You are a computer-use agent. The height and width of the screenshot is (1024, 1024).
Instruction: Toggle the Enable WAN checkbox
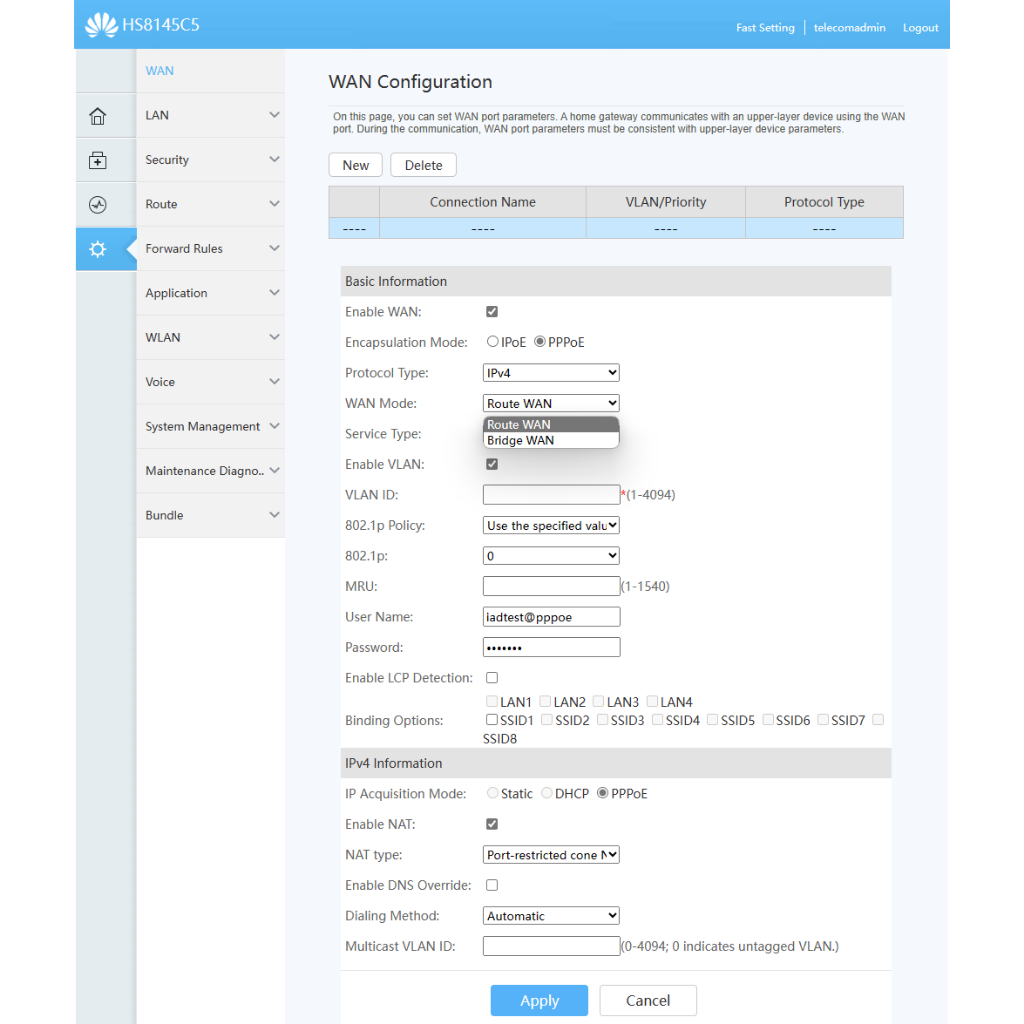coord(492,312)
